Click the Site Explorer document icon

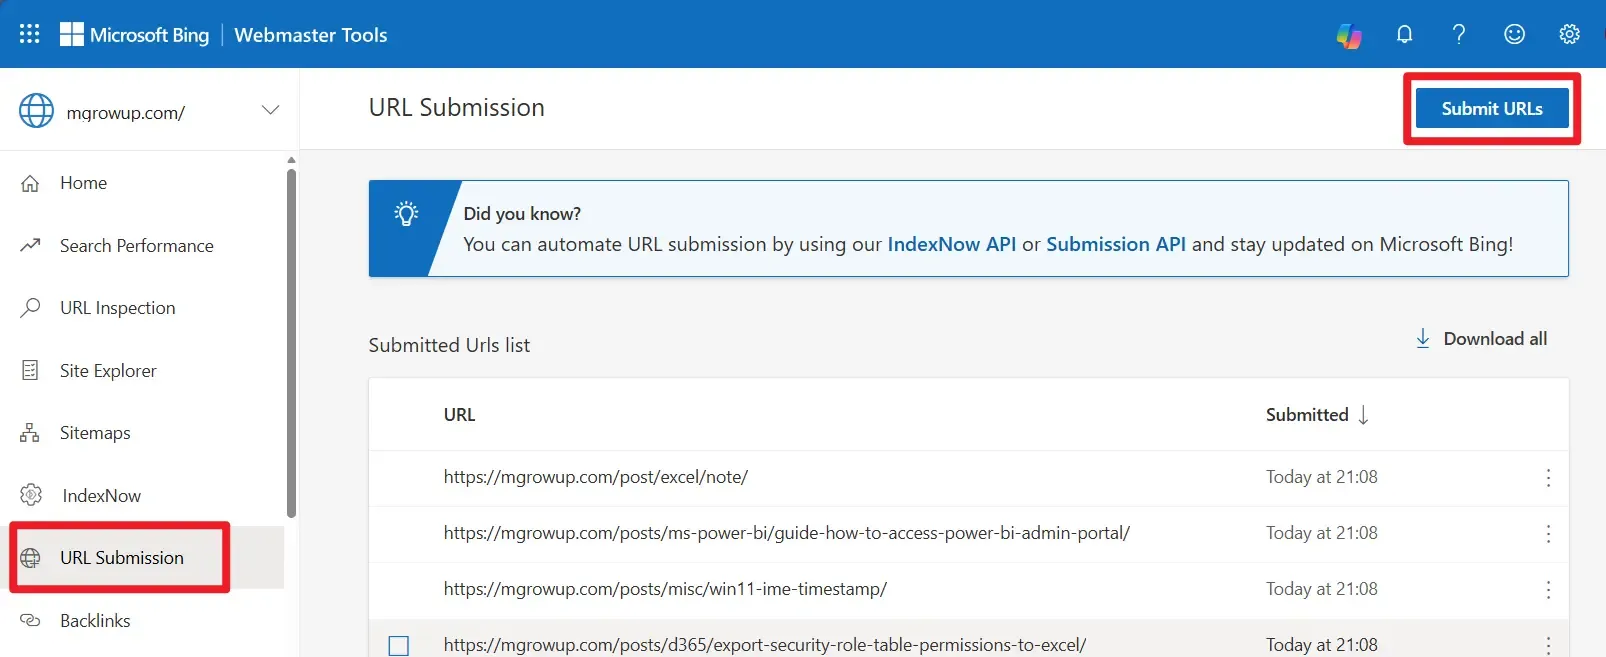click(x=30, y=370)
